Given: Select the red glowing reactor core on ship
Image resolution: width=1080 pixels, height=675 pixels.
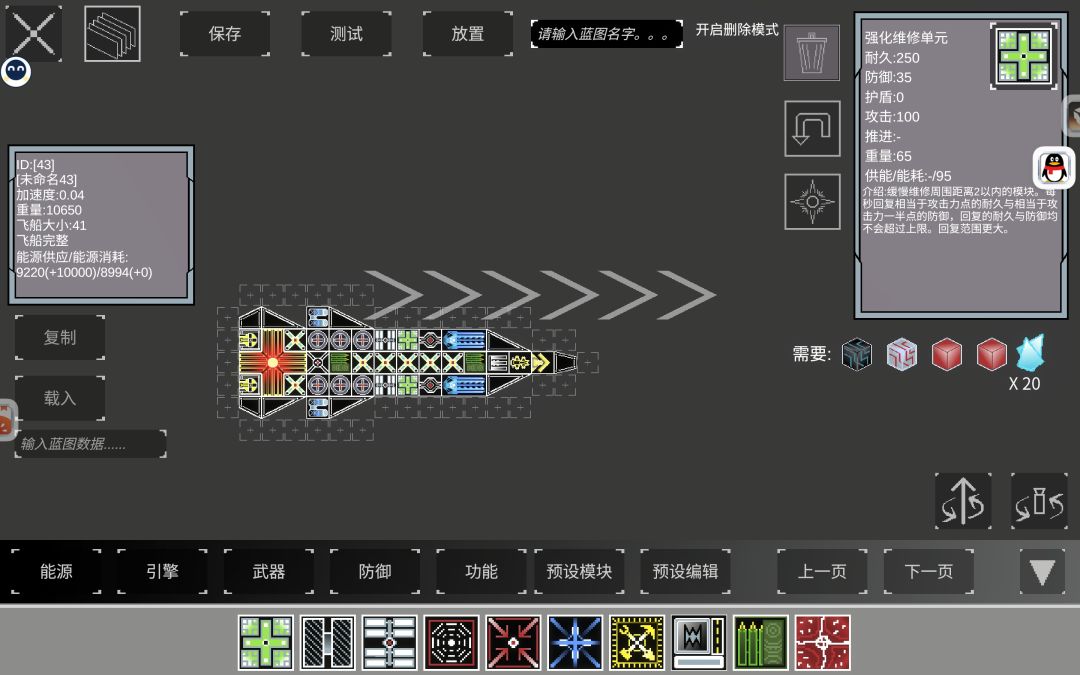Looking at the screenshot, I should click(x=273, y=362).
